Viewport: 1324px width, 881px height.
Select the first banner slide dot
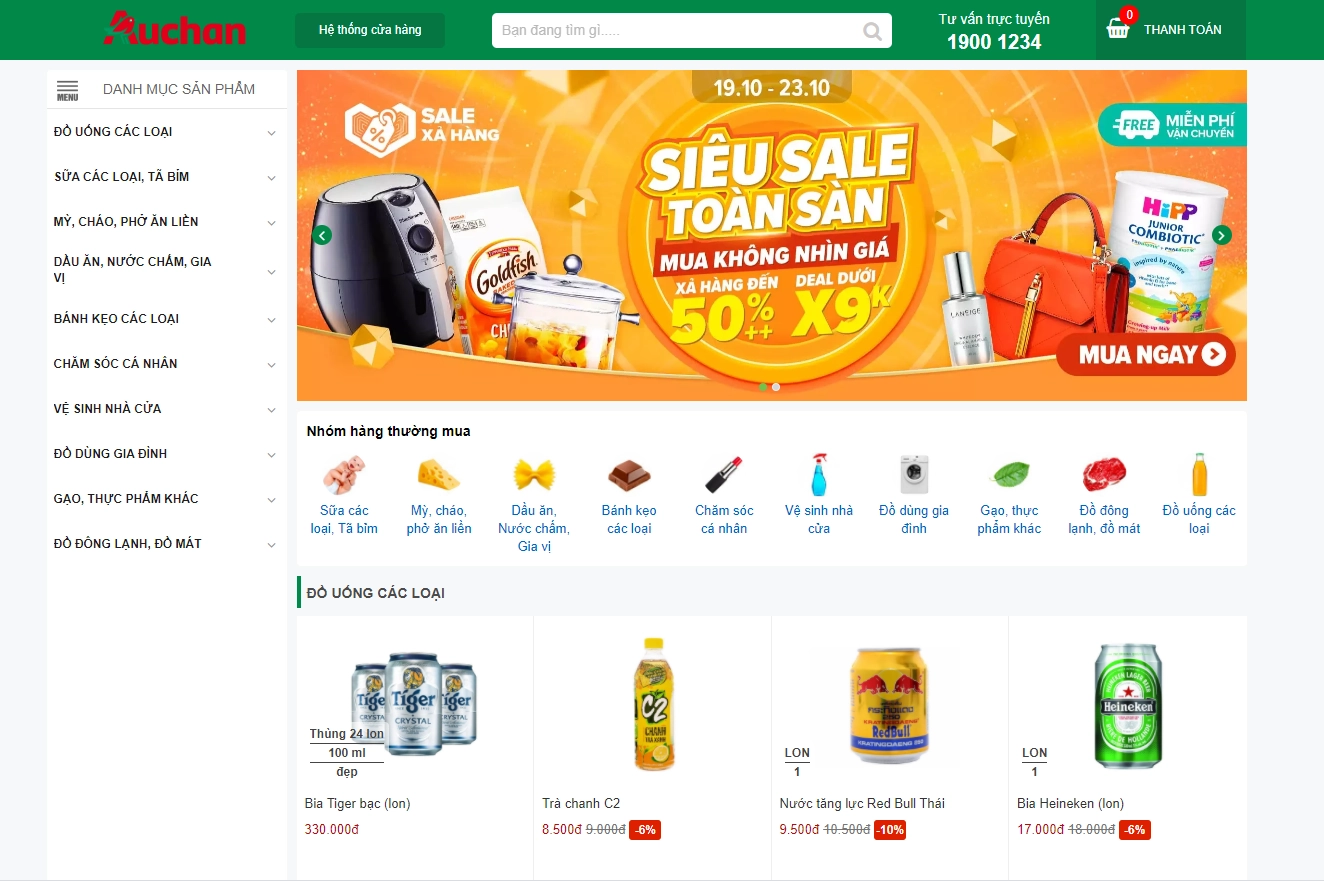tap(763, 387)
